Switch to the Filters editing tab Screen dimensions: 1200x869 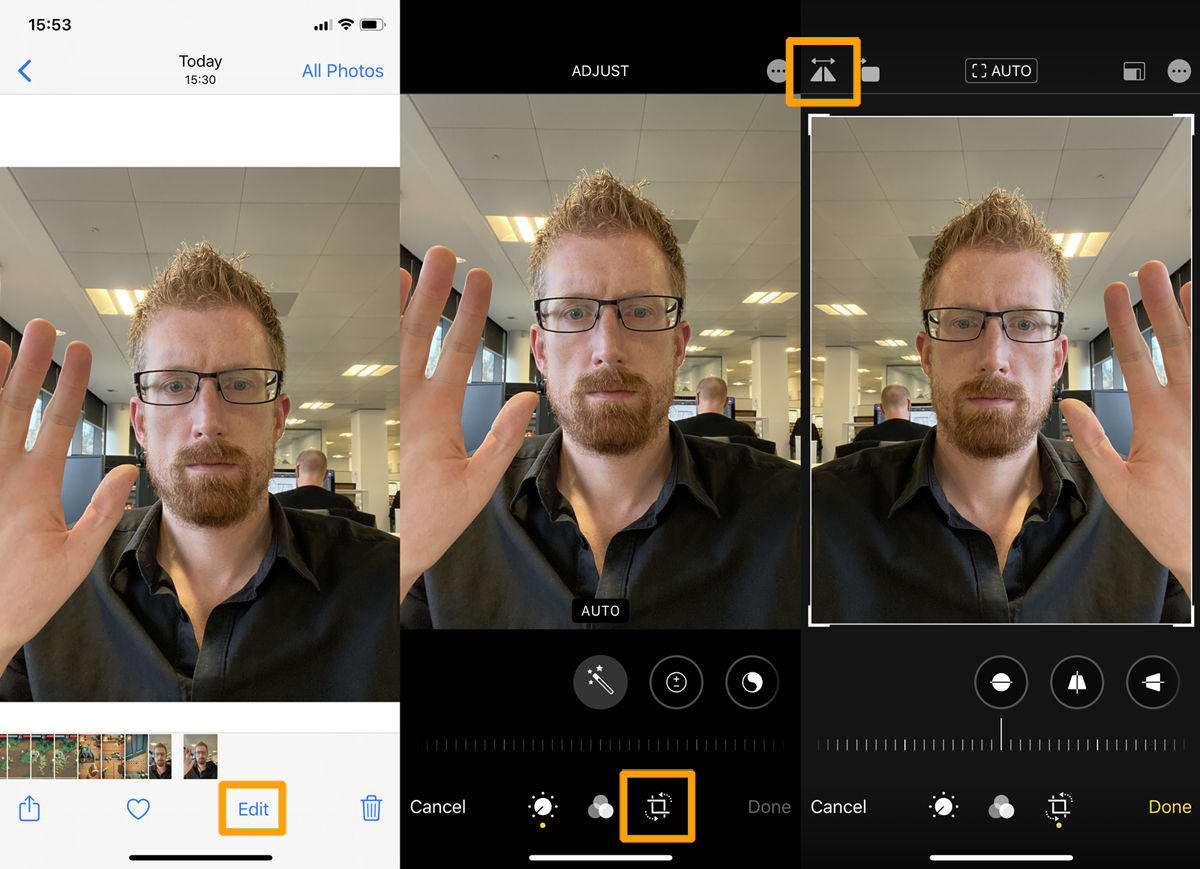(600, 807)
